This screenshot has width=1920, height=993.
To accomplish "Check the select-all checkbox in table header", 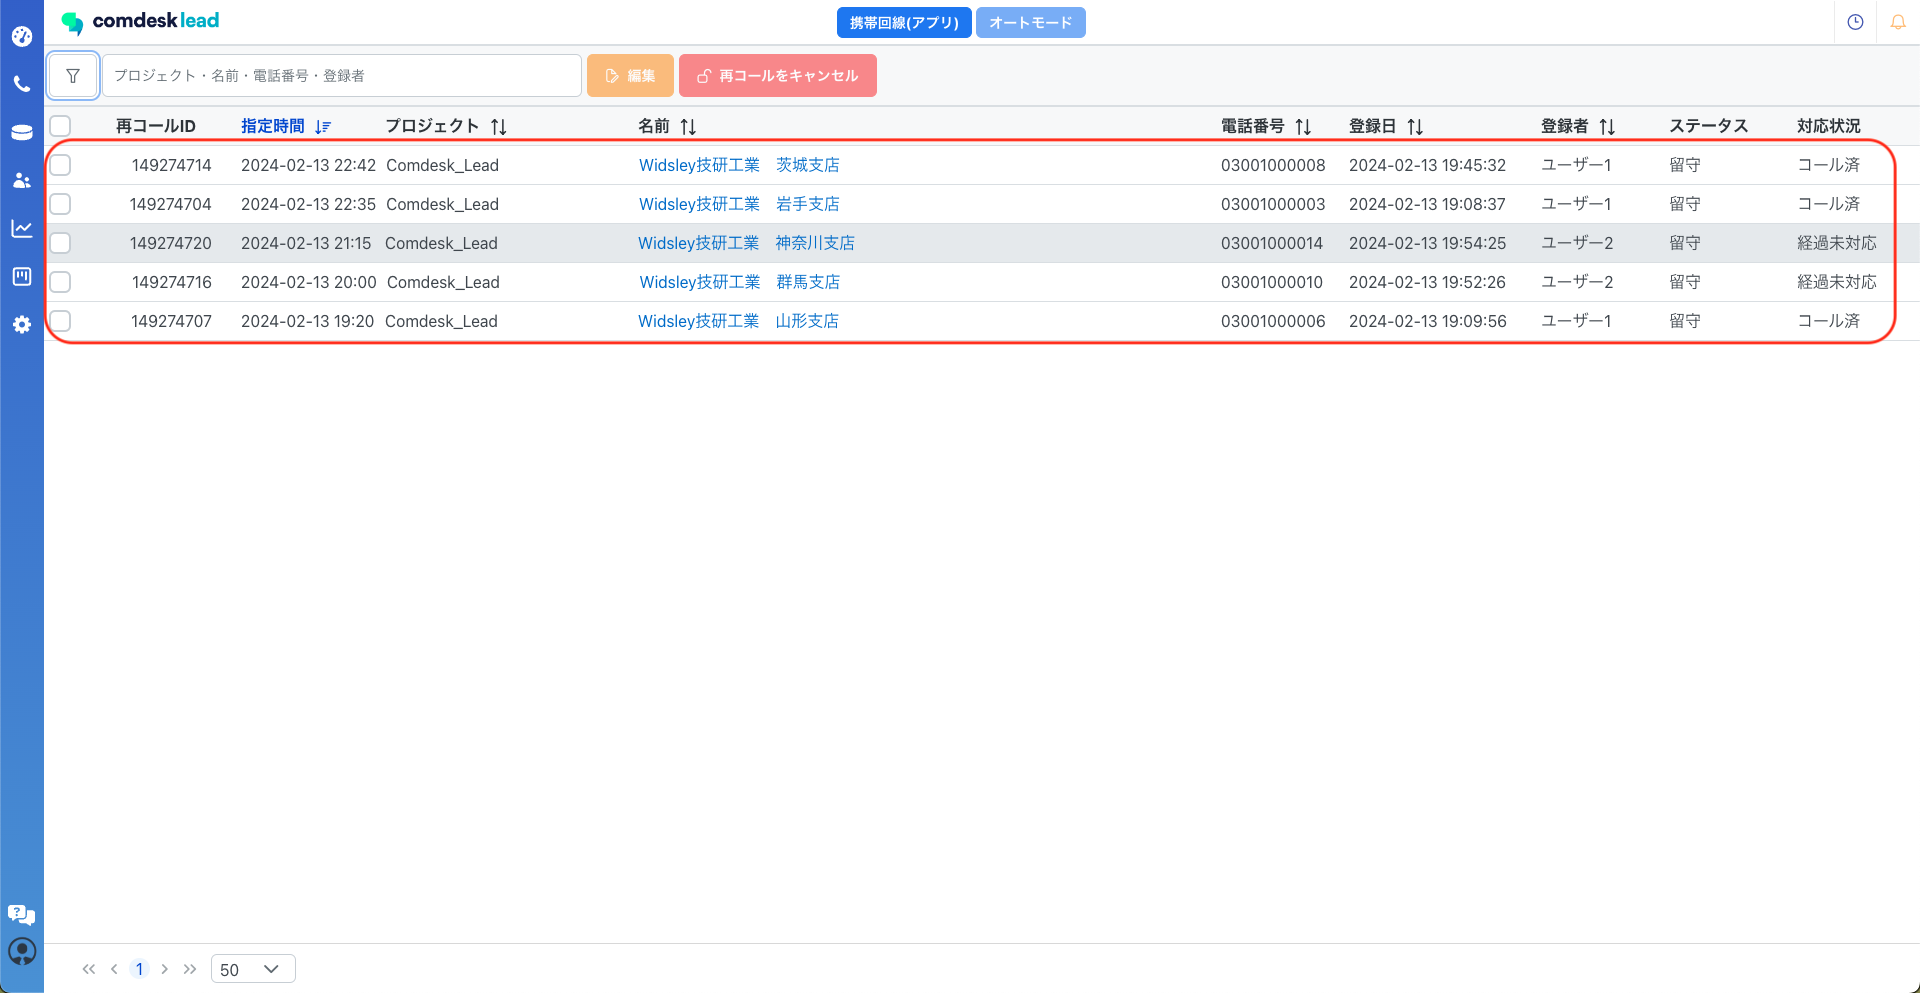I will [x=61, y=126].
